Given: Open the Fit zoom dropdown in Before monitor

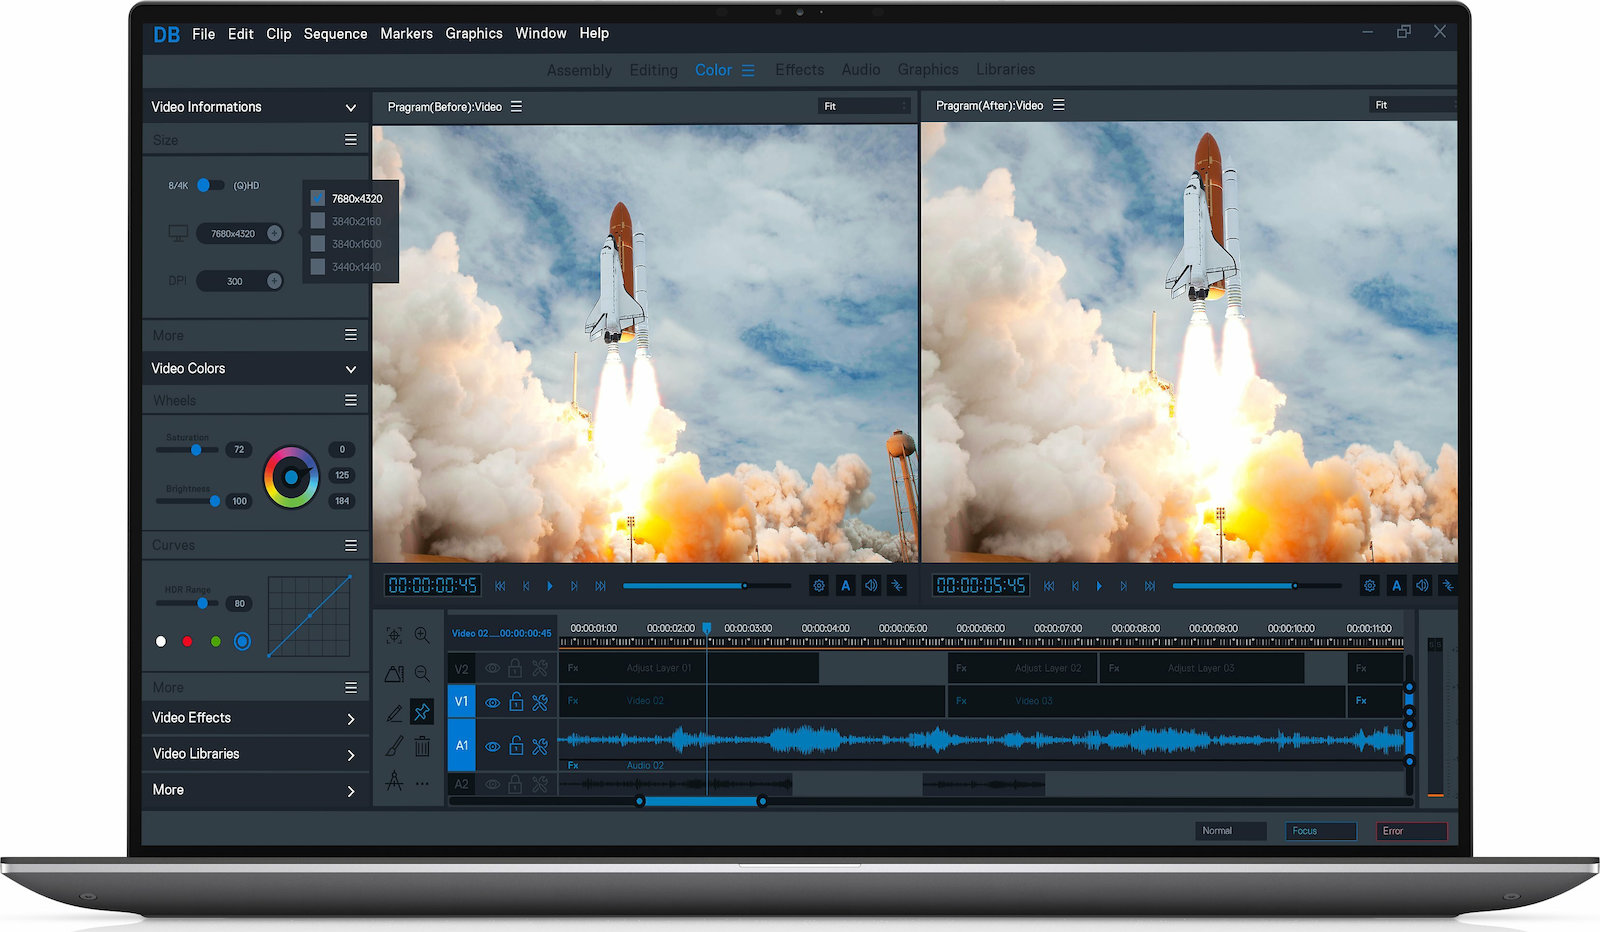Looking at the screenshot, I should pyautogui.click(x=864, y=106).
